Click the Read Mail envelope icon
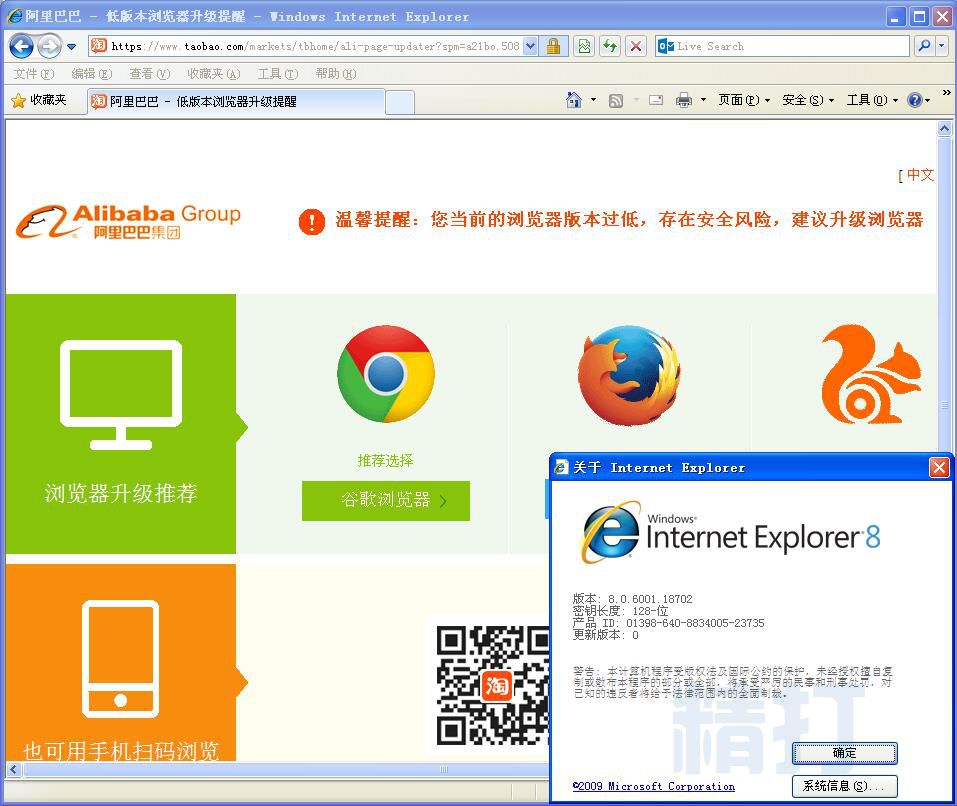The width and height of the screenshot is (957, 806). 656,100
